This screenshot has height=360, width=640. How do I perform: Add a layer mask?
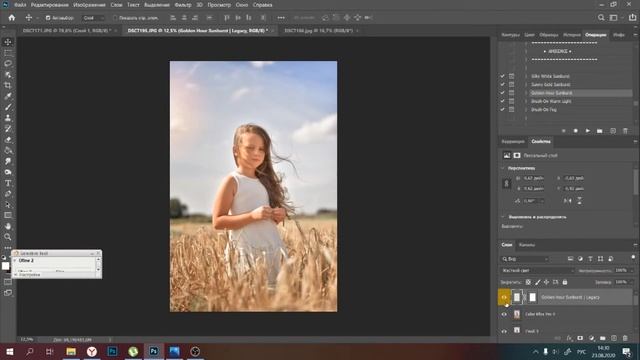pyautogui.click(x=580, y=338)
